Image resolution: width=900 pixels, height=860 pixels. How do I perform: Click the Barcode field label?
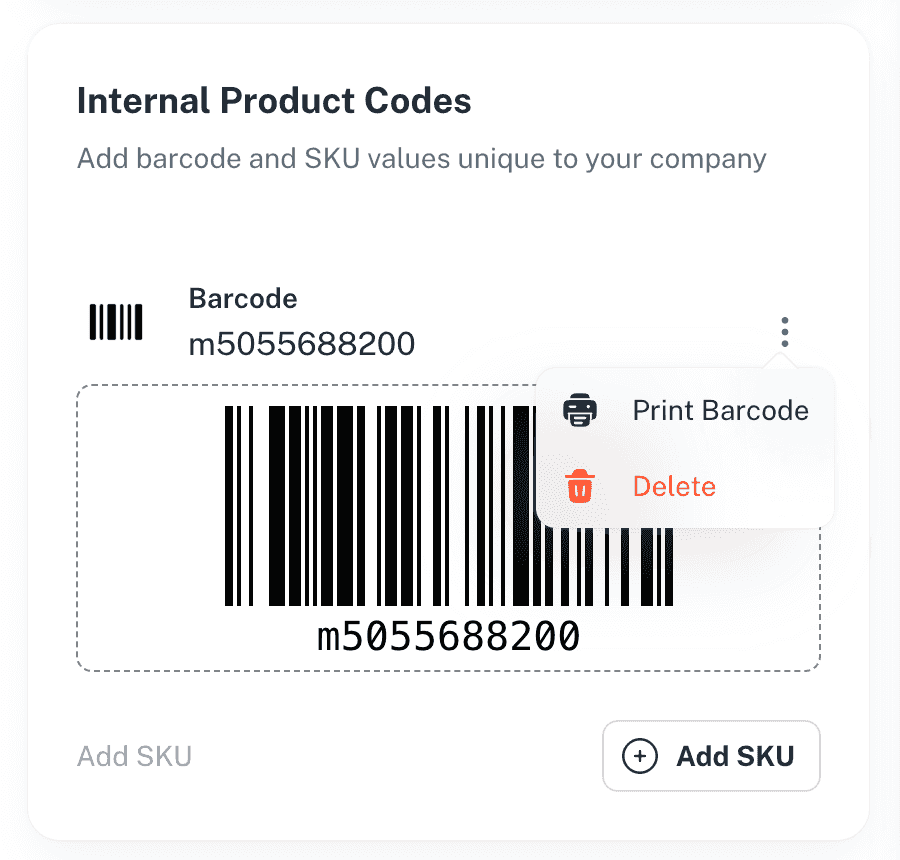point(242,298)
